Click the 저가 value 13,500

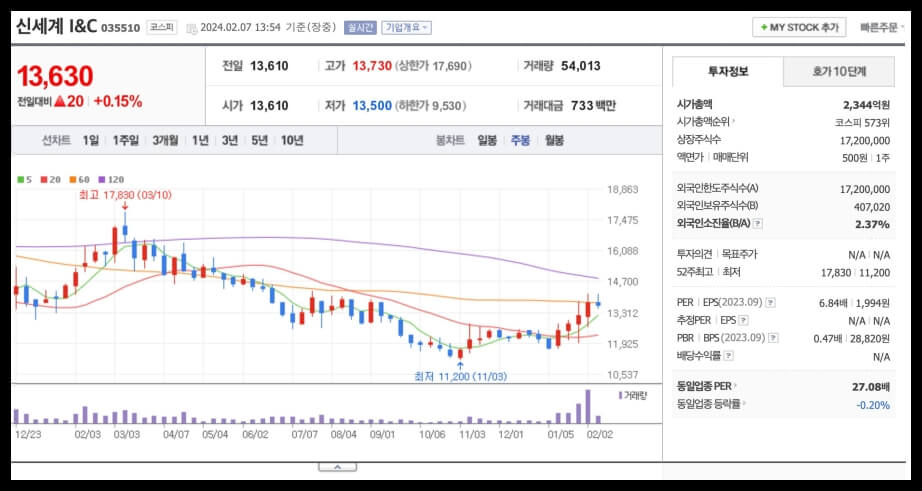[x=372, y=106]
